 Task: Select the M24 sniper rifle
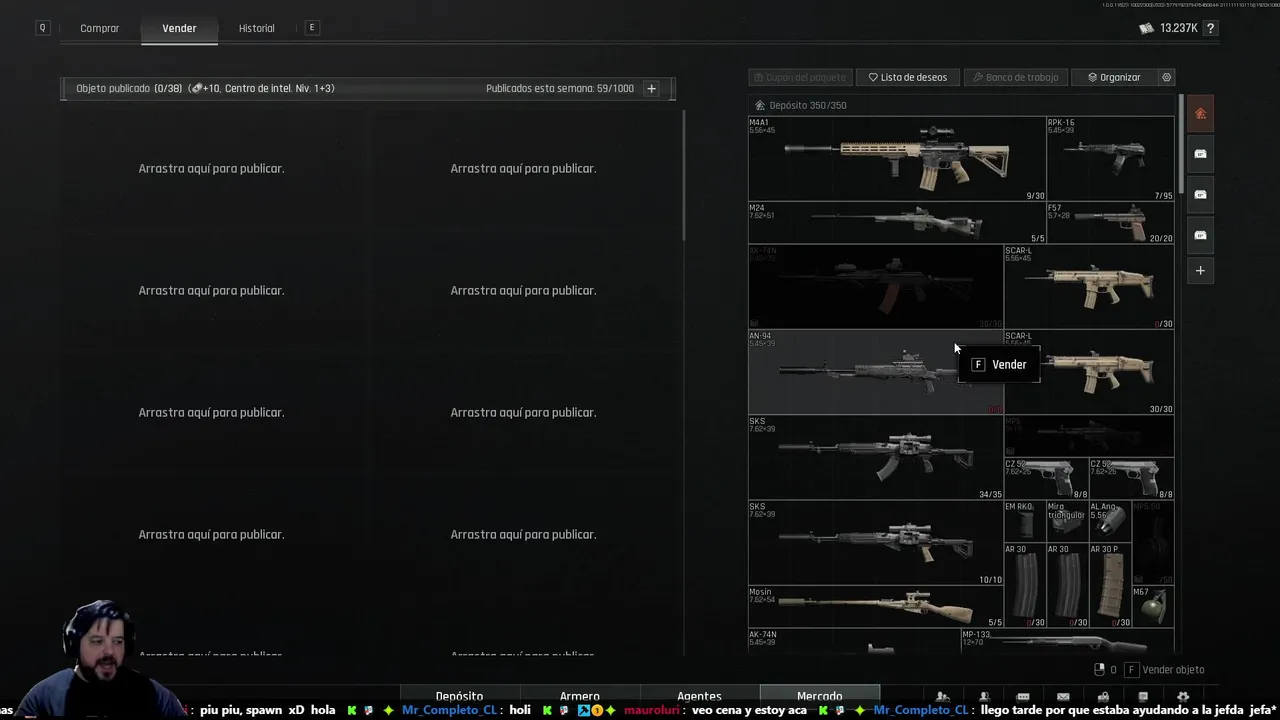tap(897, 223)
